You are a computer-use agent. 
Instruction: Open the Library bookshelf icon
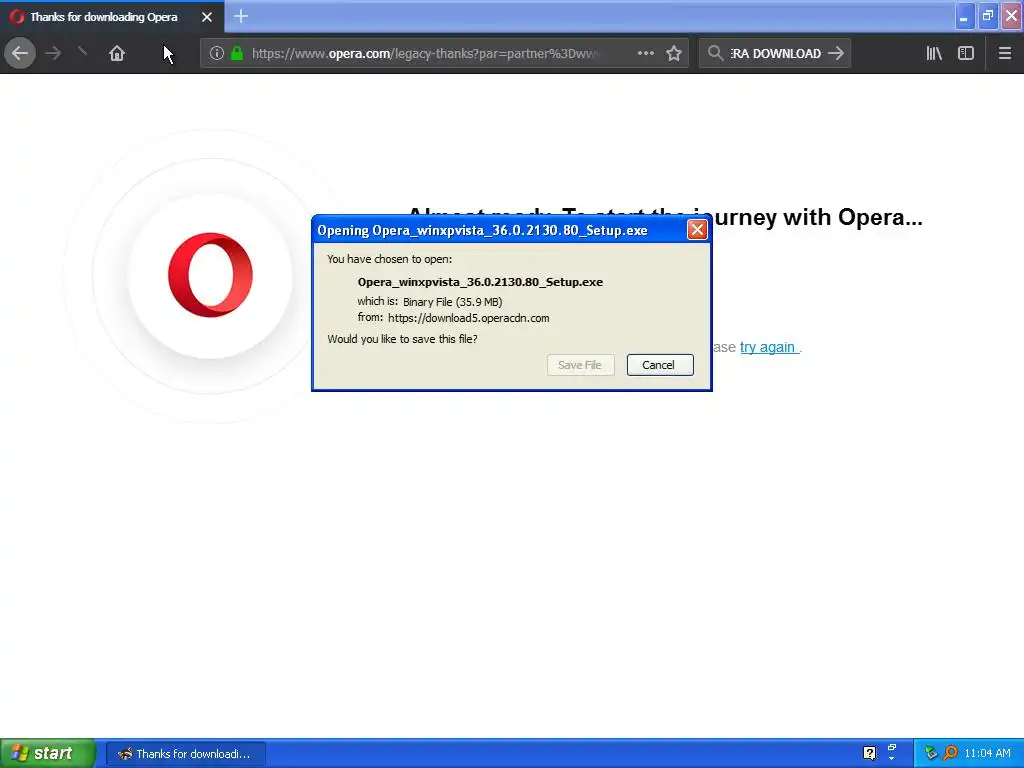pos(934,53)
